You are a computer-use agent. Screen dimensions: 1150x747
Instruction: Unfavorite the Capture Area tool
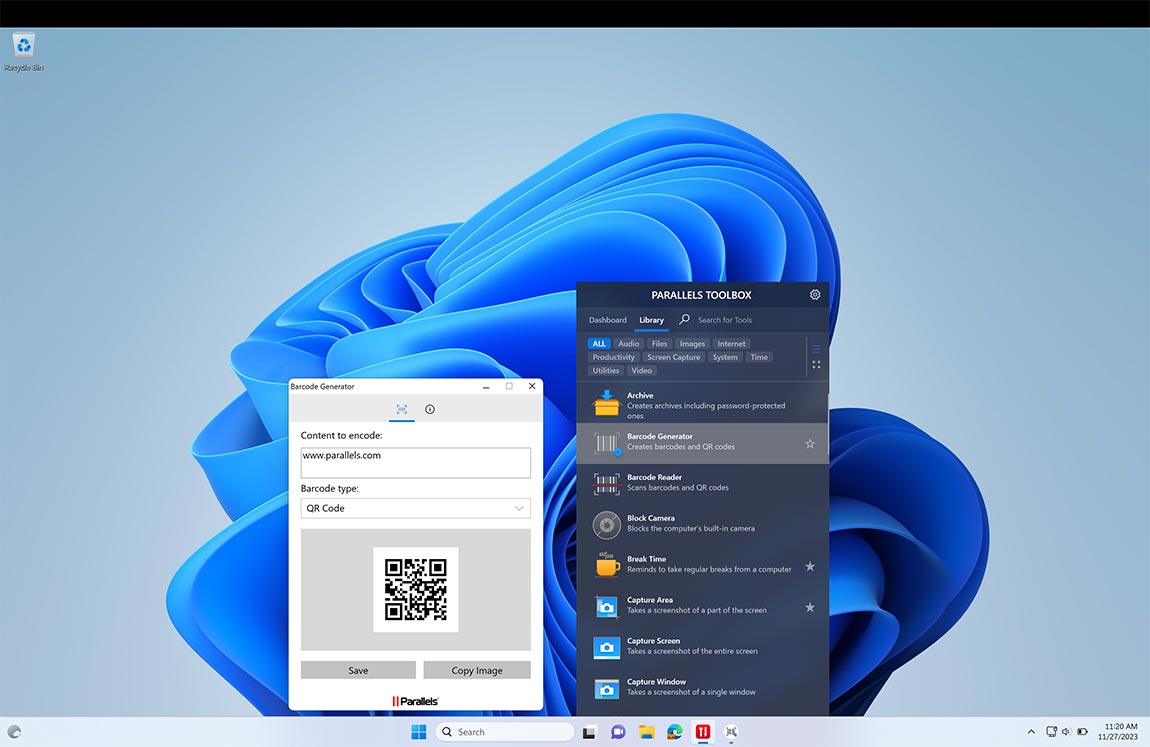coord(810,607)
